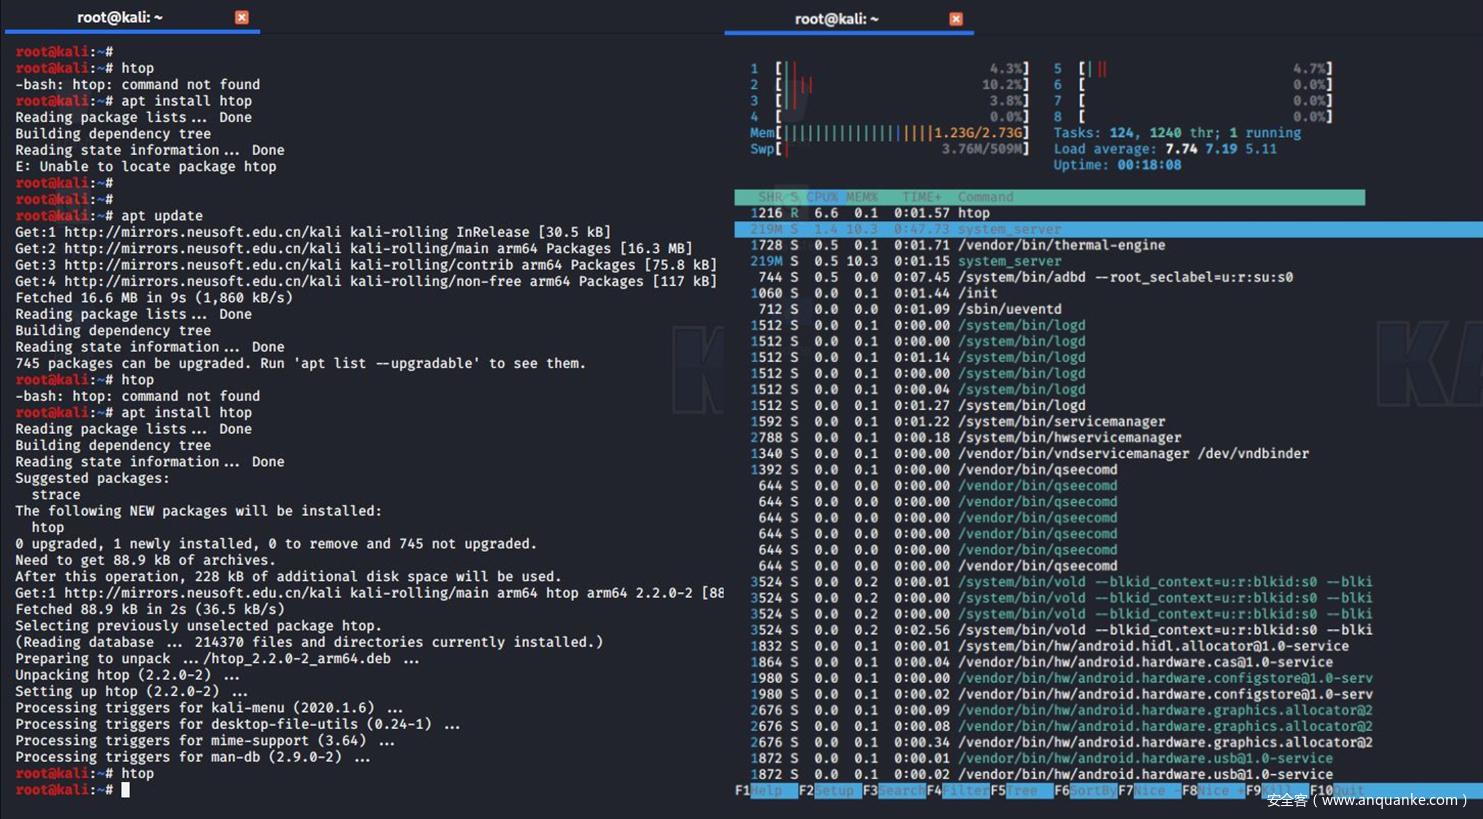Toggle Tree view with F5 button
This screenshot has width=1483, height=819.
pyautogui.click(x=1021, y=790)
